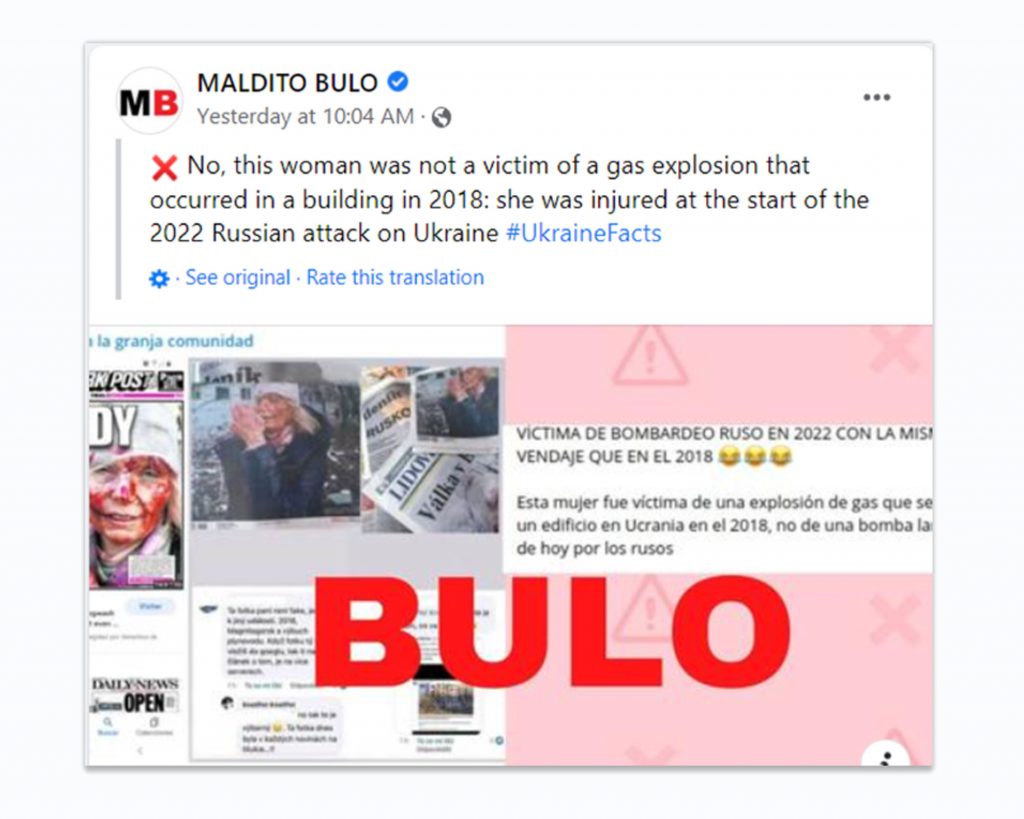Image resolution: width=1024 pixels, height=819 pixels.
Task: Click the 'la granja comunidad' header text
Action: coord(172,342)
